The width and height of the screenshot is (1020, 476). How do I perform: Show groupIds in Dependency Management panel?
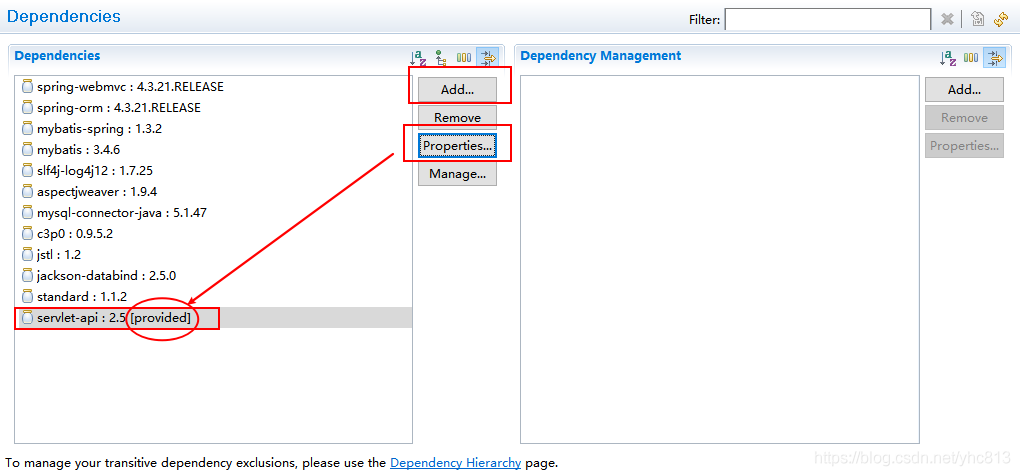(971, 58)
